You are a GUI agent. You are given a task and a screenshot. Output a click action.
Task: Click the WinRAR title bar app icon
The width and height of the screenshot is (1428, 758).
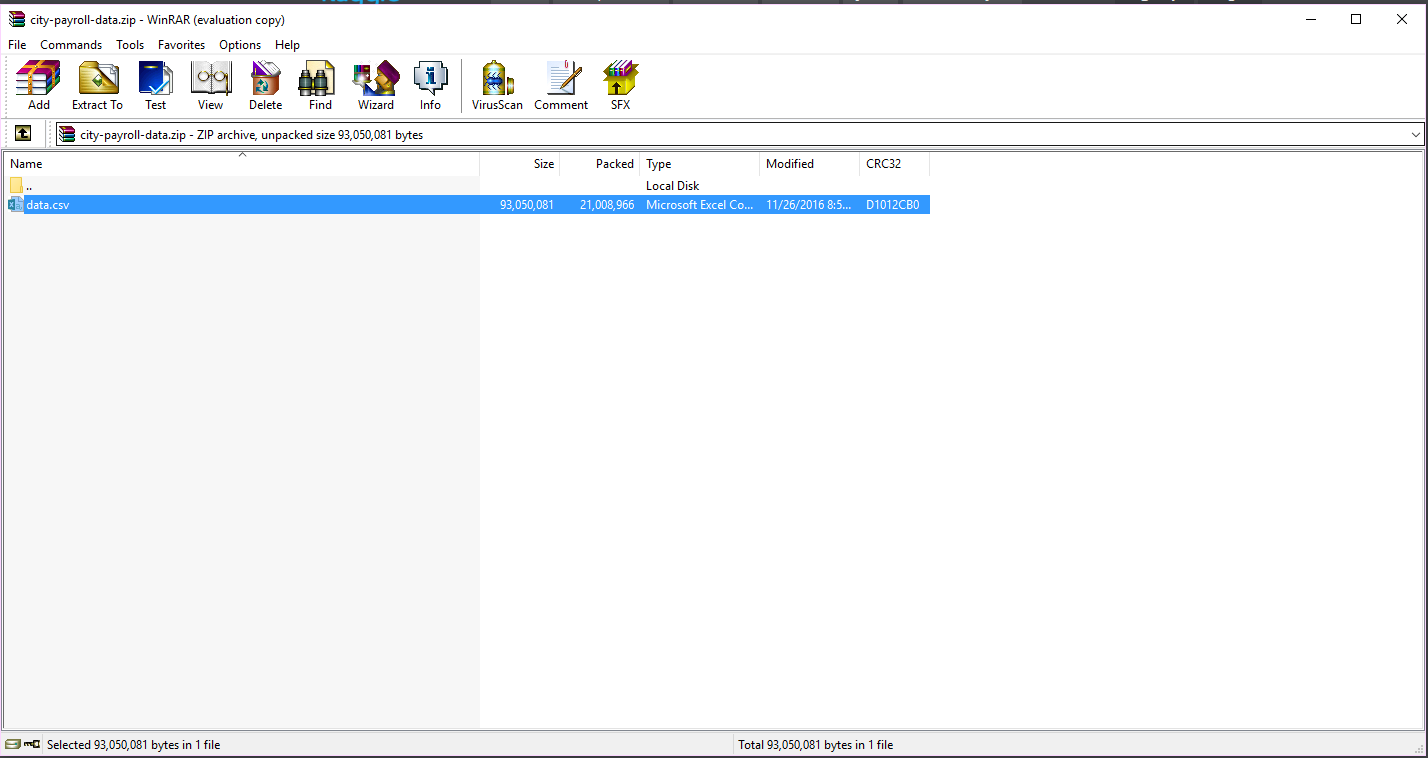16,19
